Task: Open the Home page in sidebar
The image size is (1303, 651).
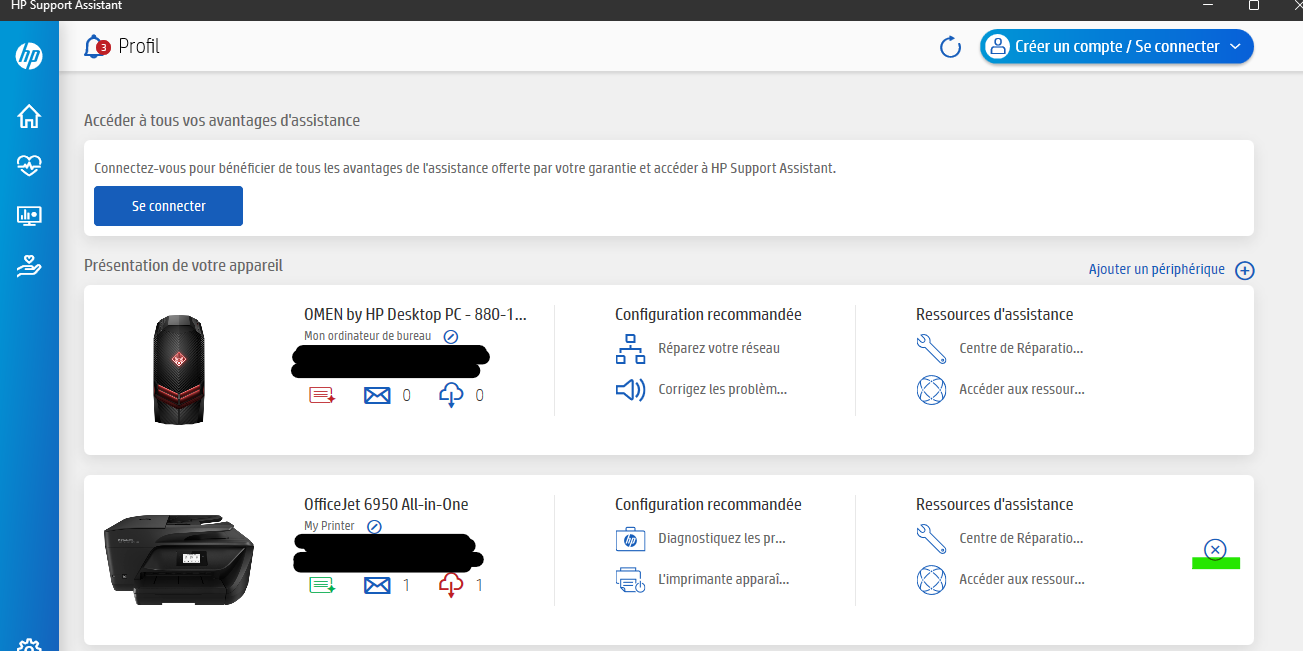Action: click(x=29, y=117)
